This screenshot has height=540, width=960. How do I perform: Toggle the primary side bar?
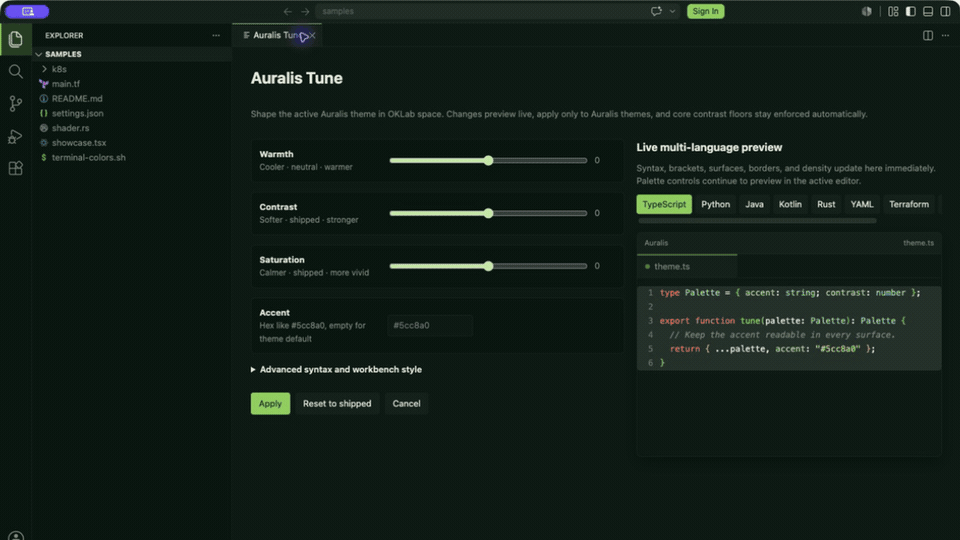(910, 11)
